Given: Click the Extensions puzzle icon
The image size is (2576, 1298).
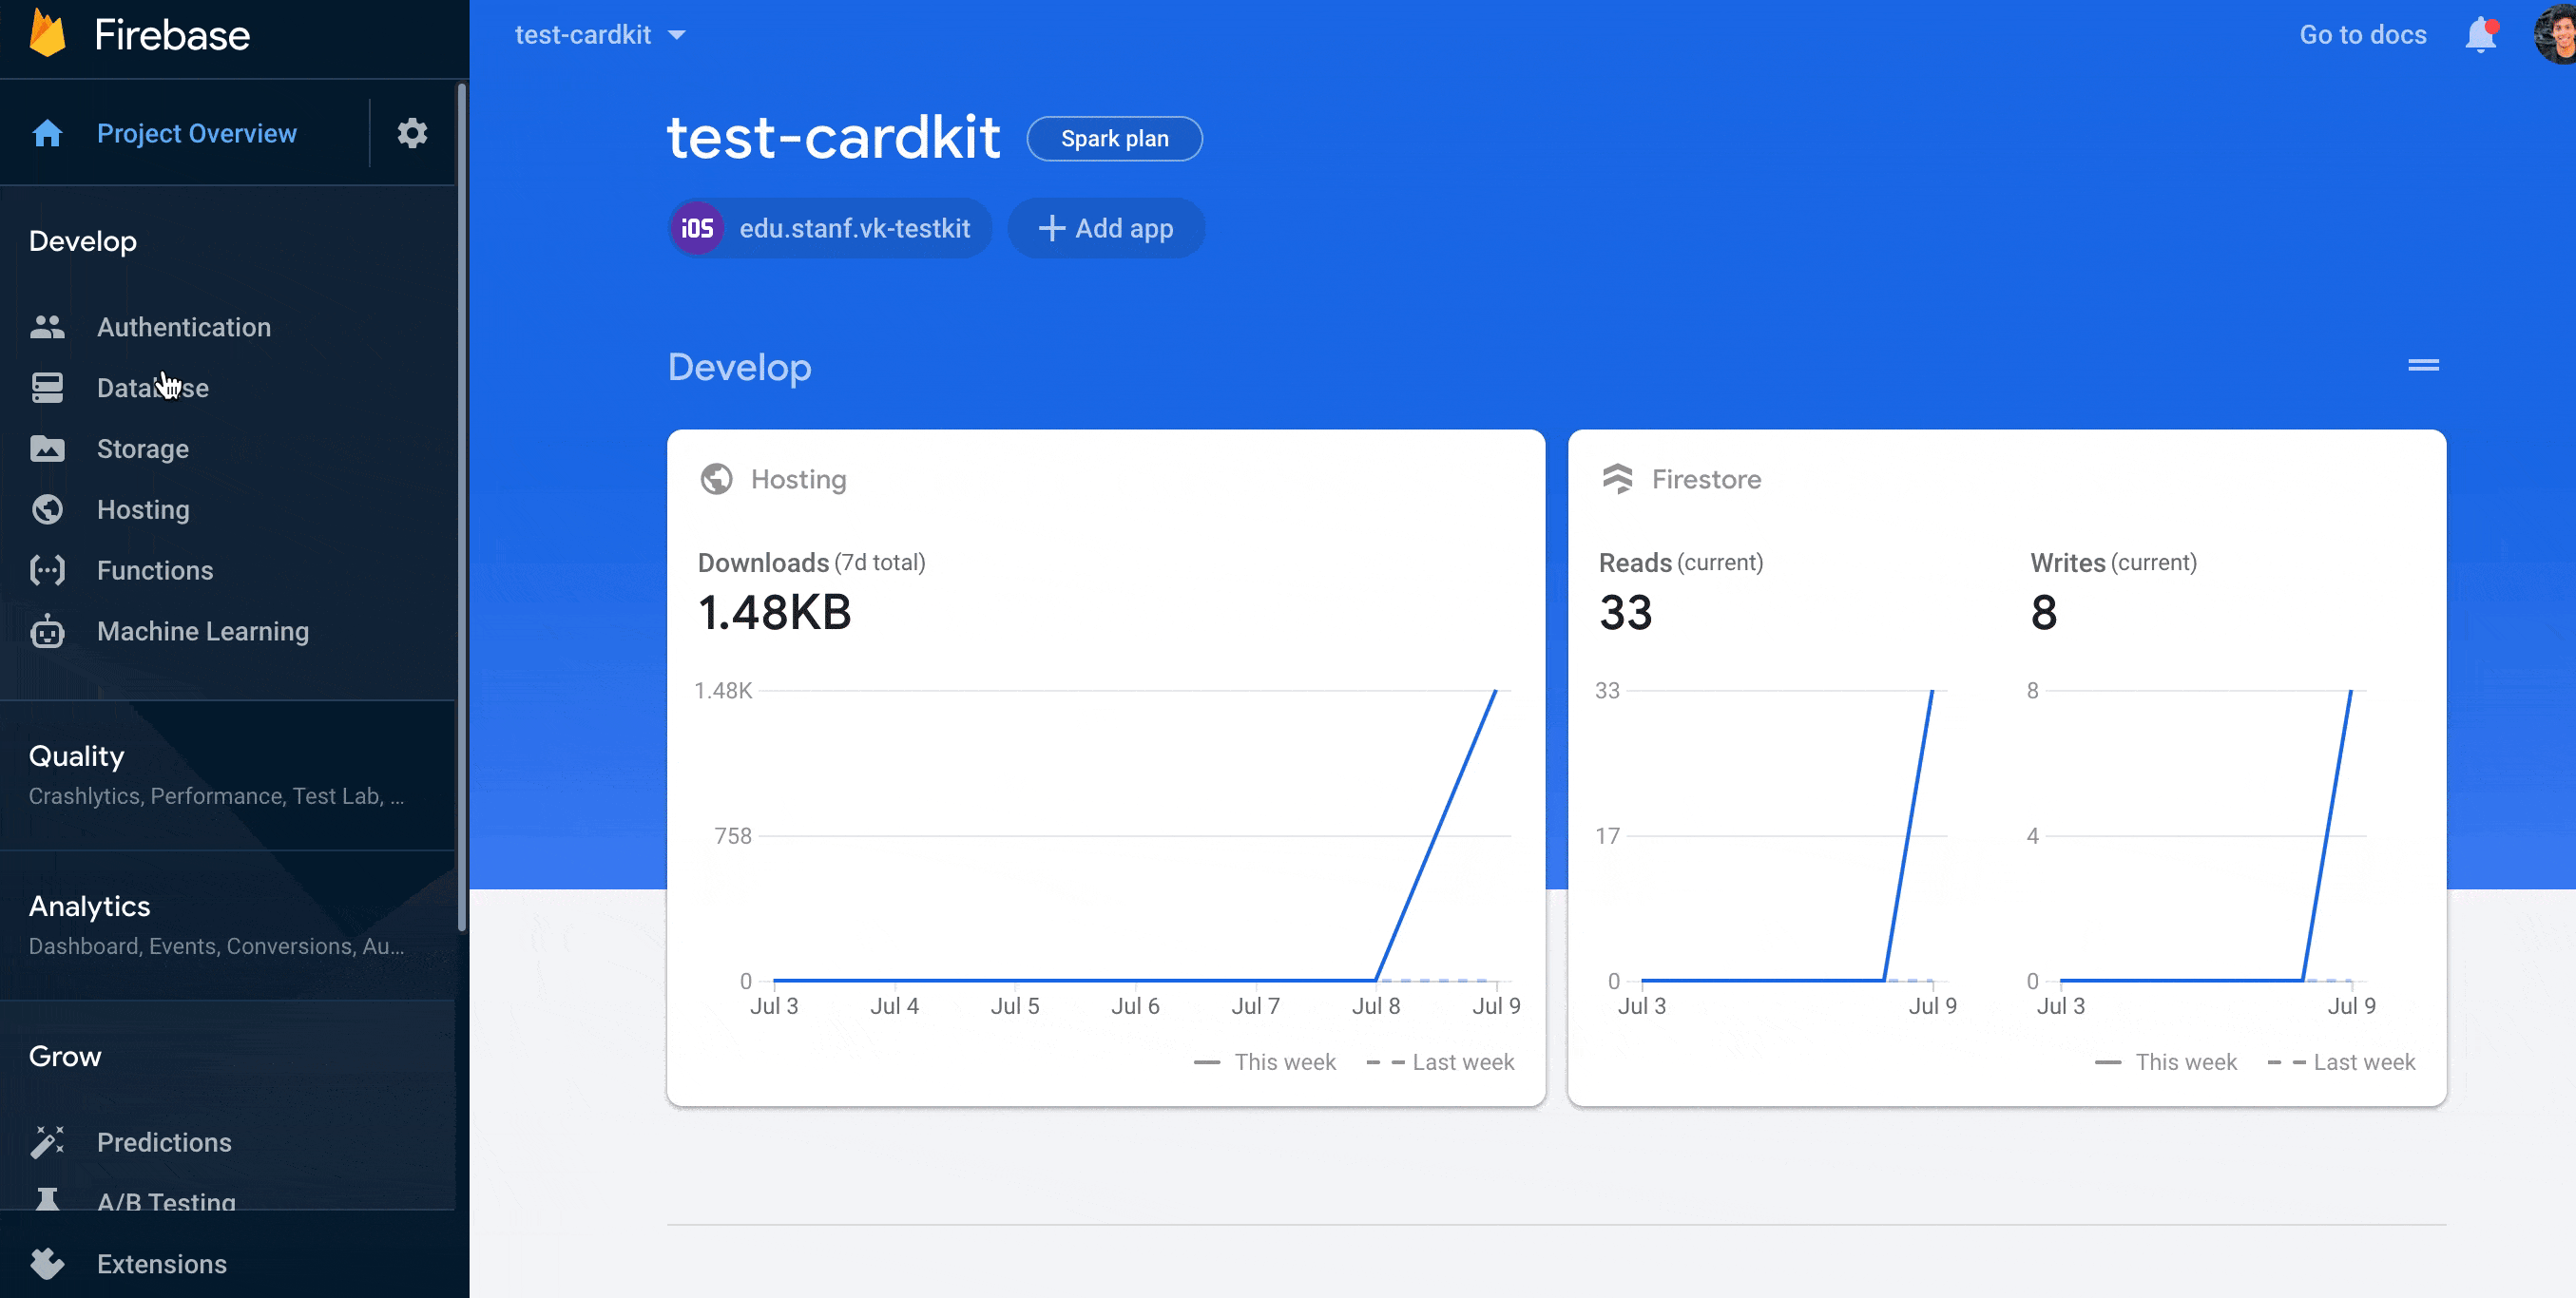Looking at the screenshot, I should 47,1264.
